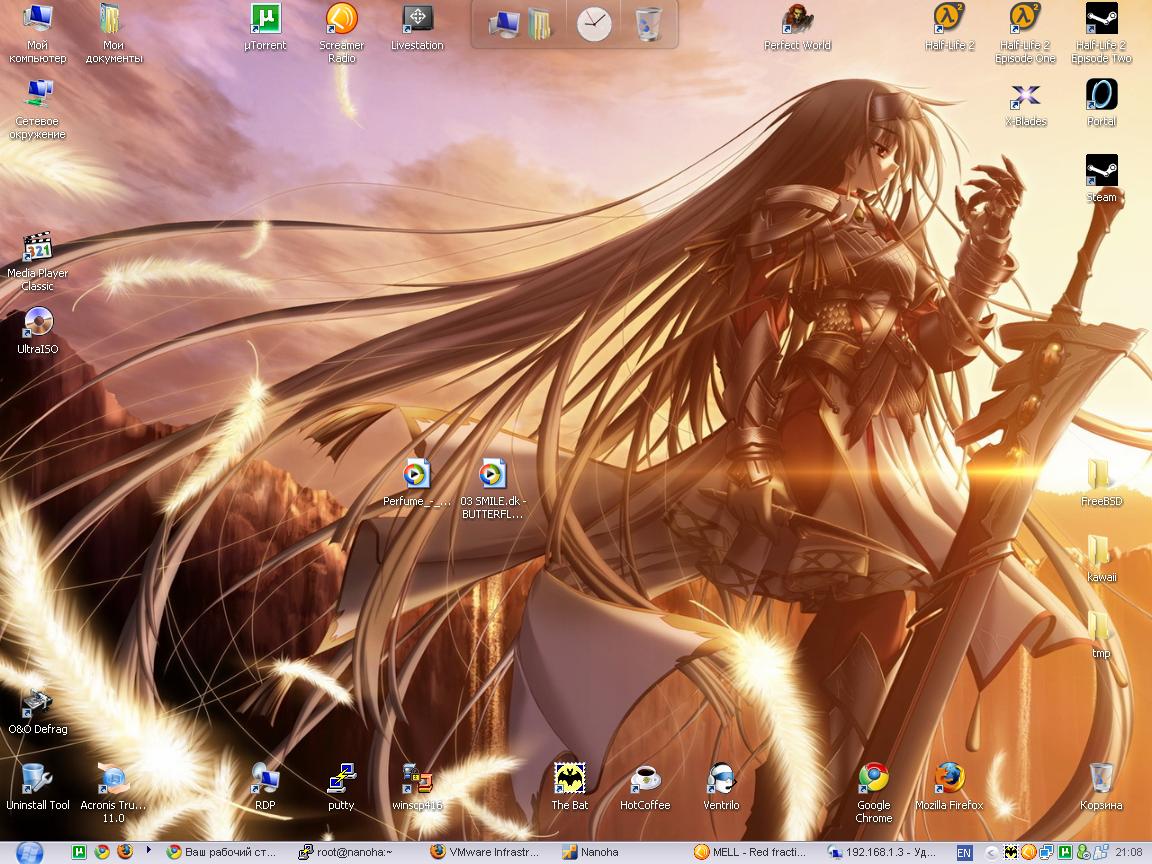The image size is (1152, 864).
Task: Expand hidden tray icons arrow
Action: 991,853
